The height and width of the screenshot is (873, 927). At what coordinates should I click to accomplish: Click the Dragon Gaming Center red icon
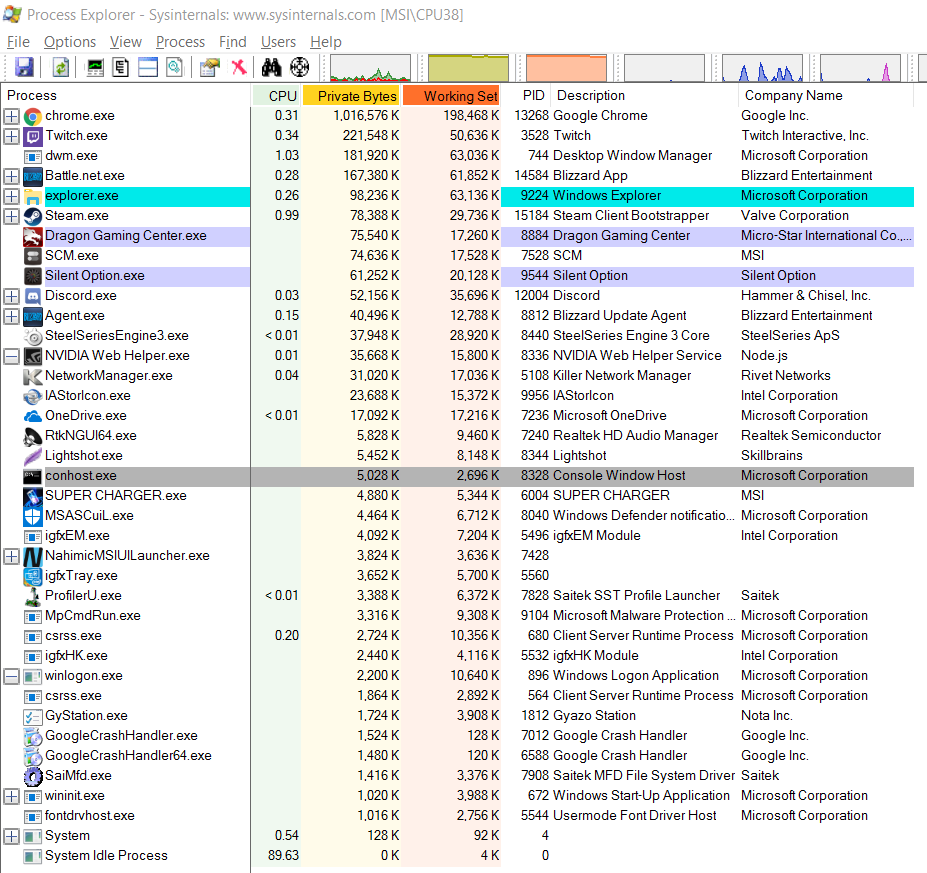point(33,236)
